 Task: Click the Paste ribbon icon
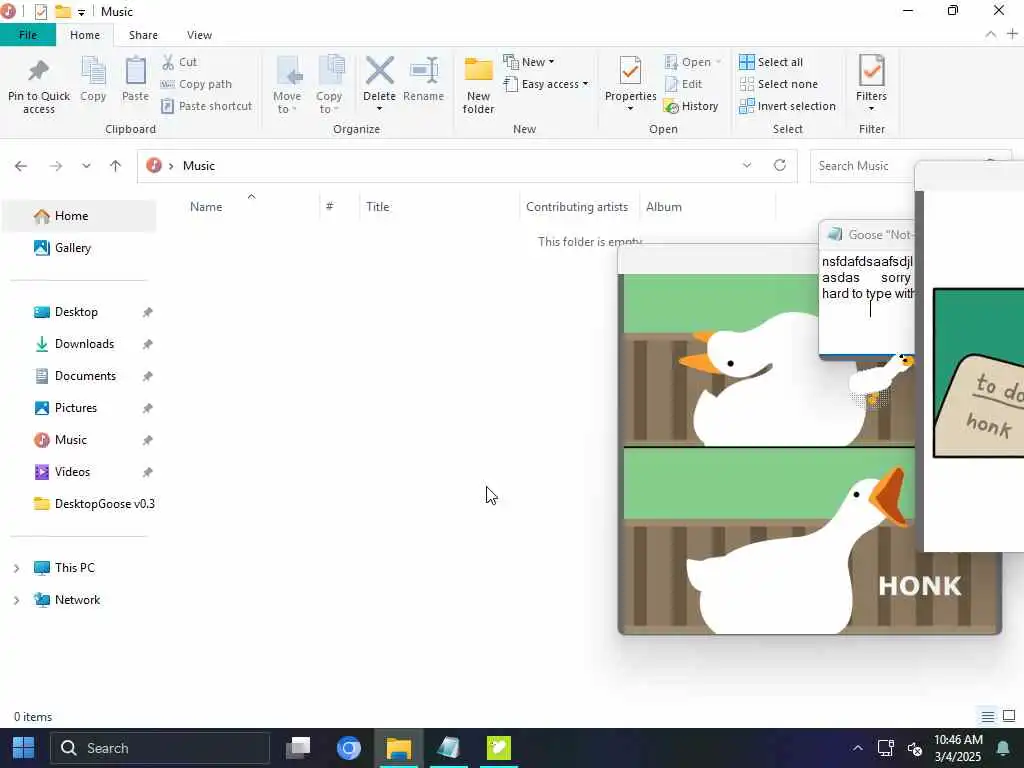[x=135, y=79]
